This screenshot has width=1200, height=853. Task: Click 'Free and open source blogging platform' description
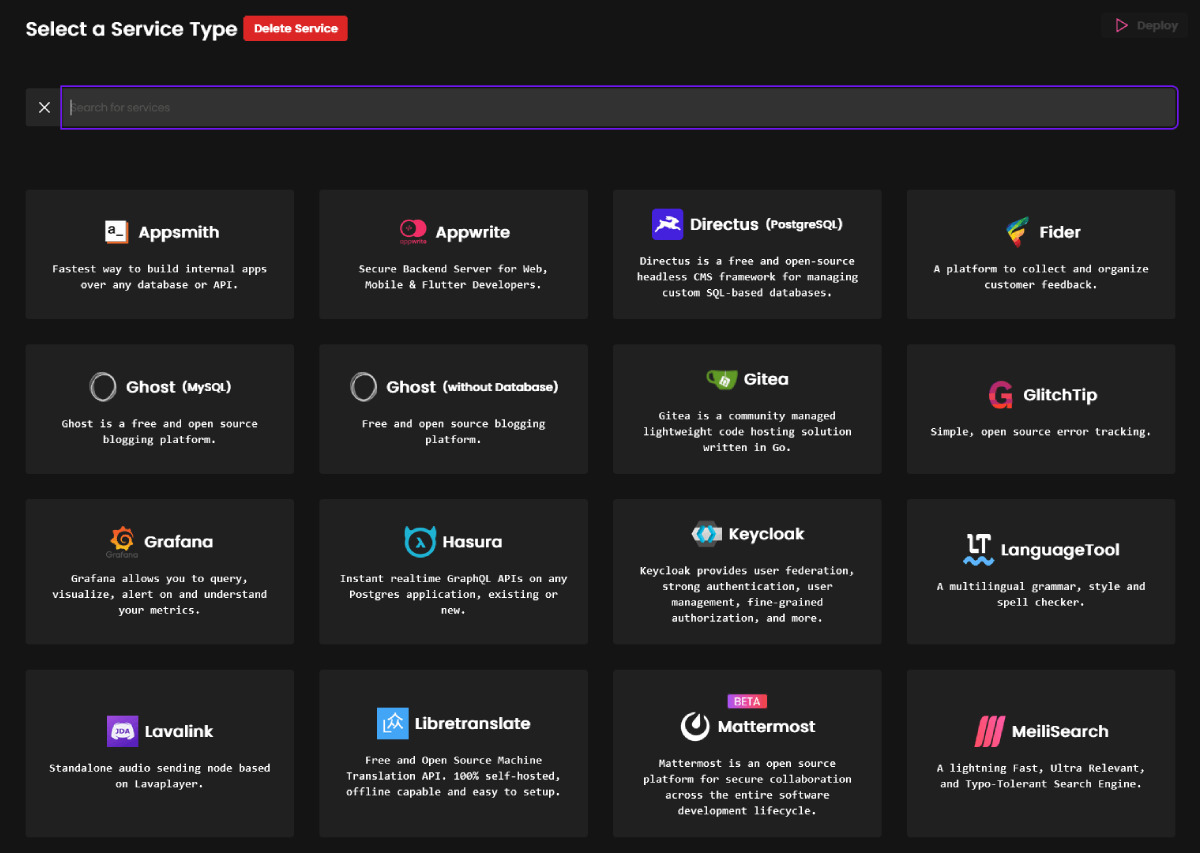tap(453, 432)
